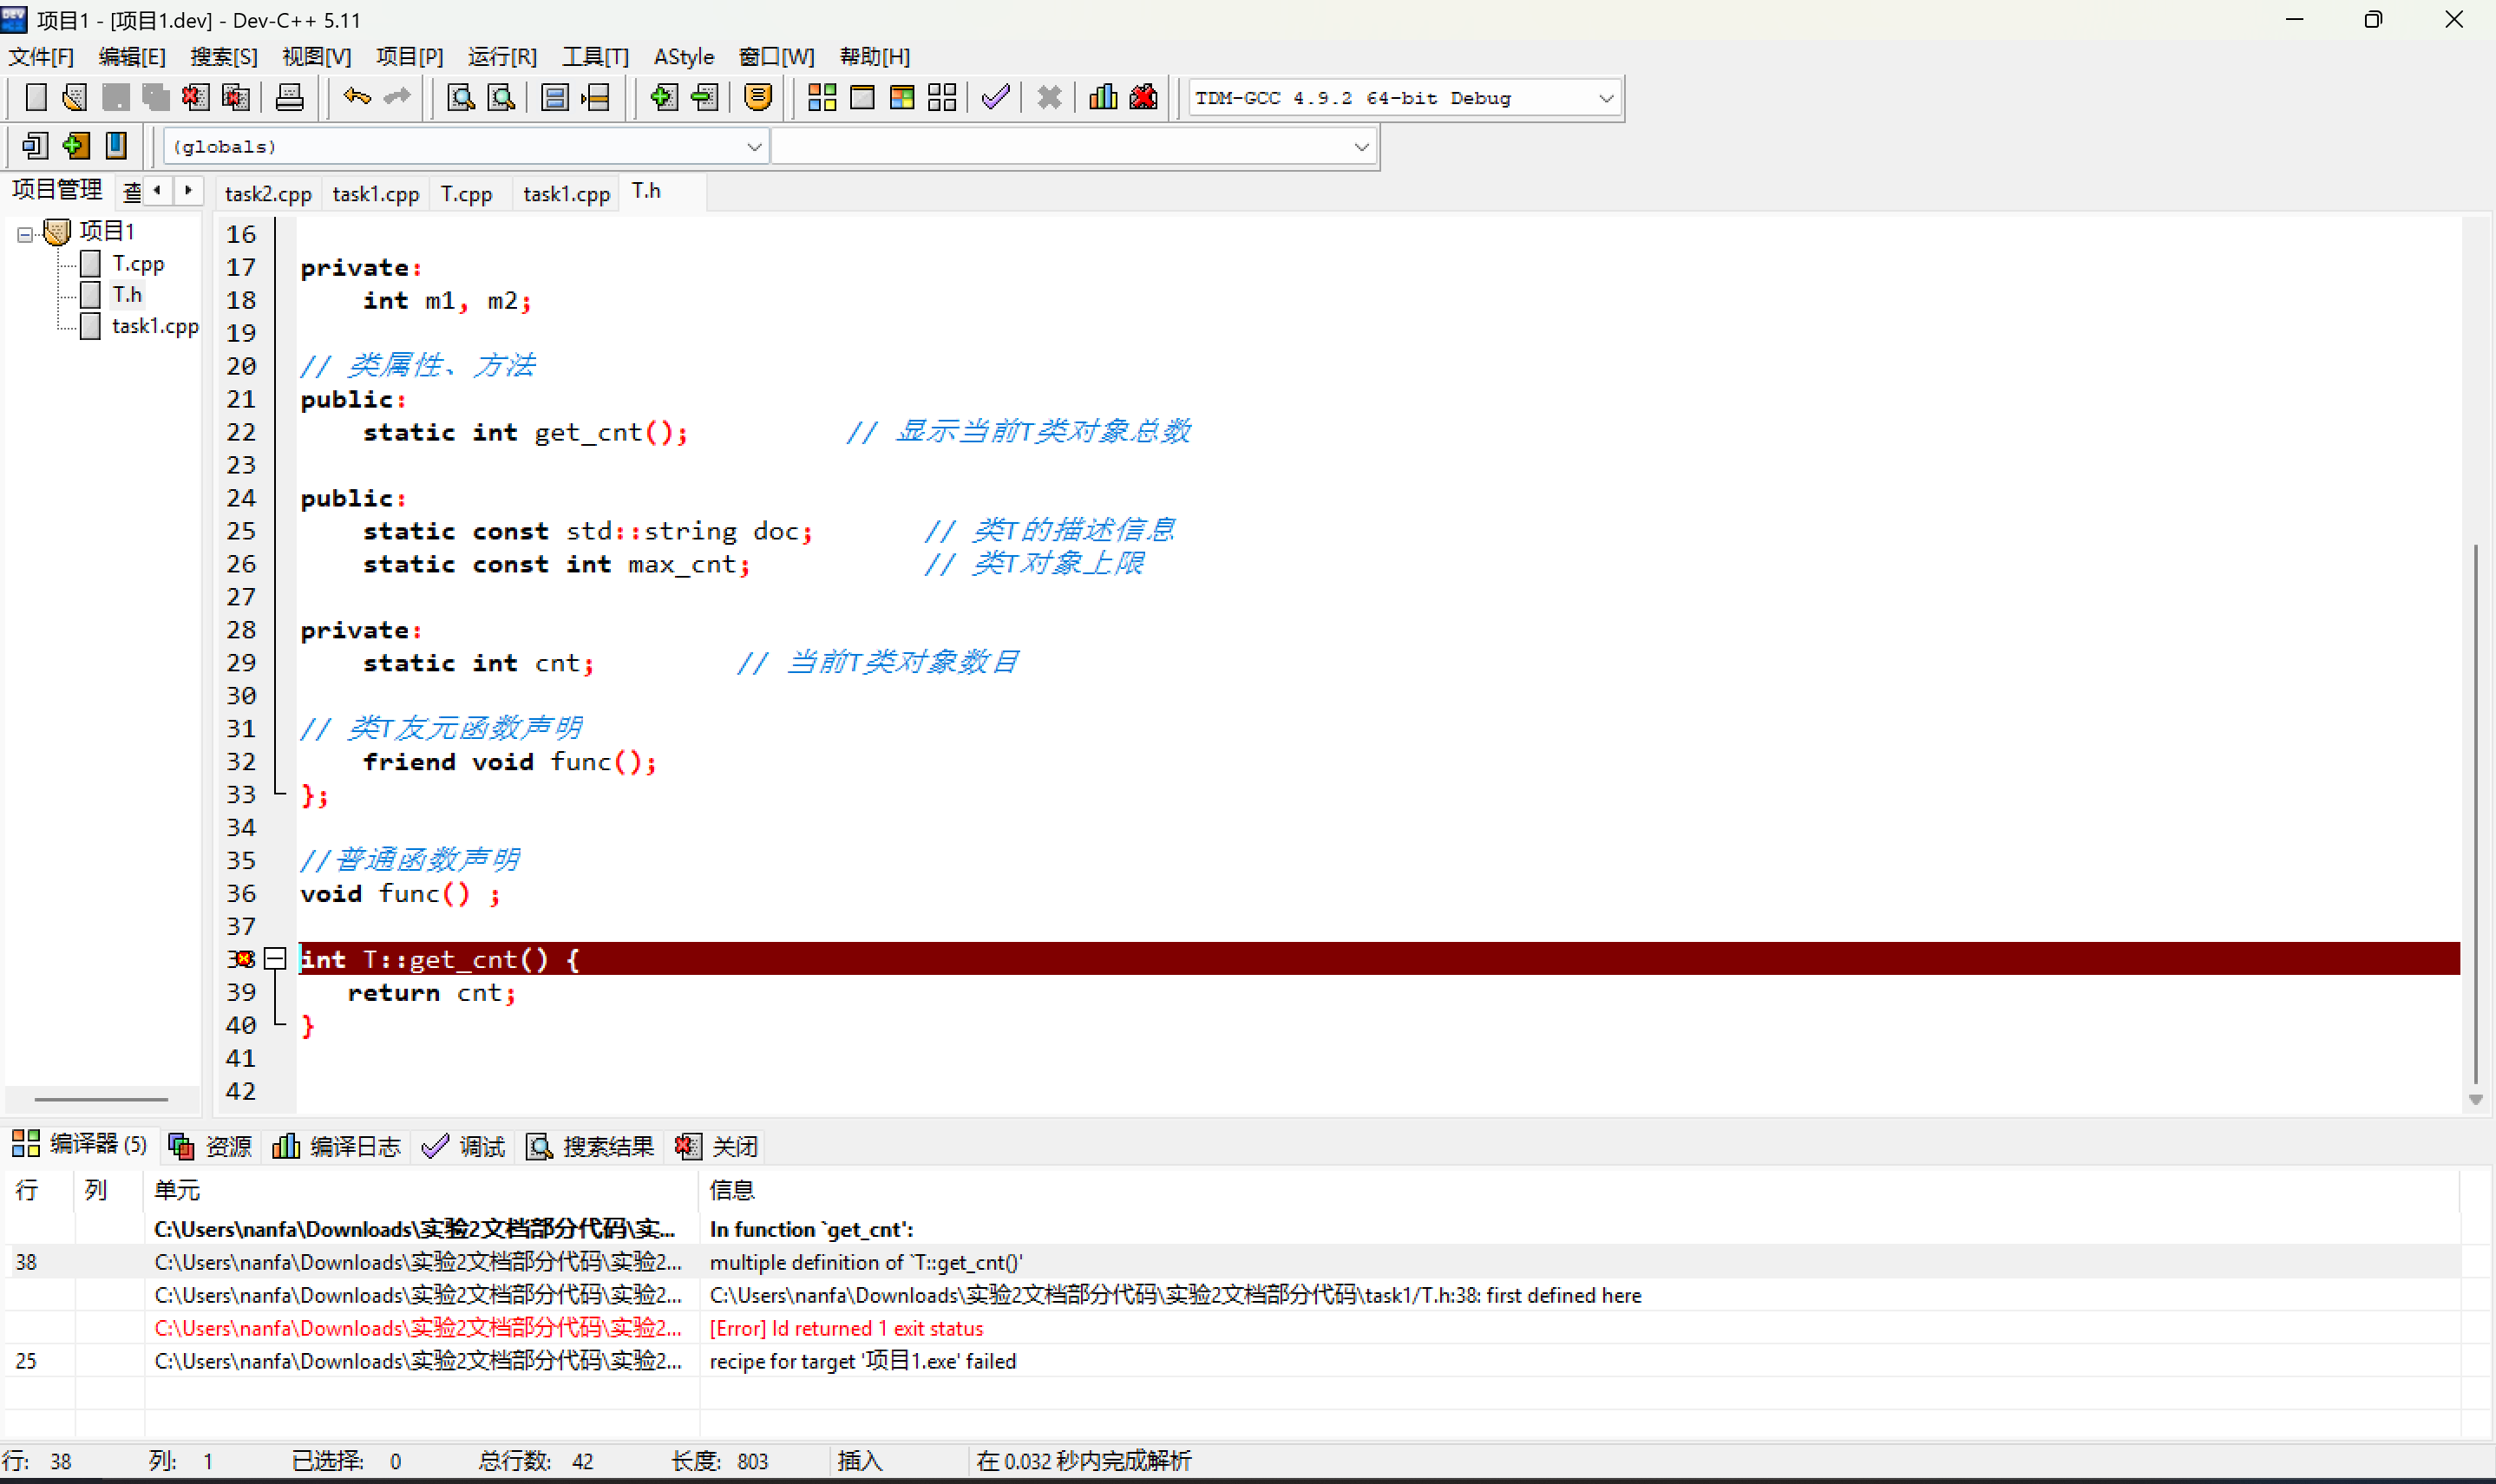Open the 运行[R] menu
The height and width of the screenshot is (1484, 2496).
coord(502,56)
